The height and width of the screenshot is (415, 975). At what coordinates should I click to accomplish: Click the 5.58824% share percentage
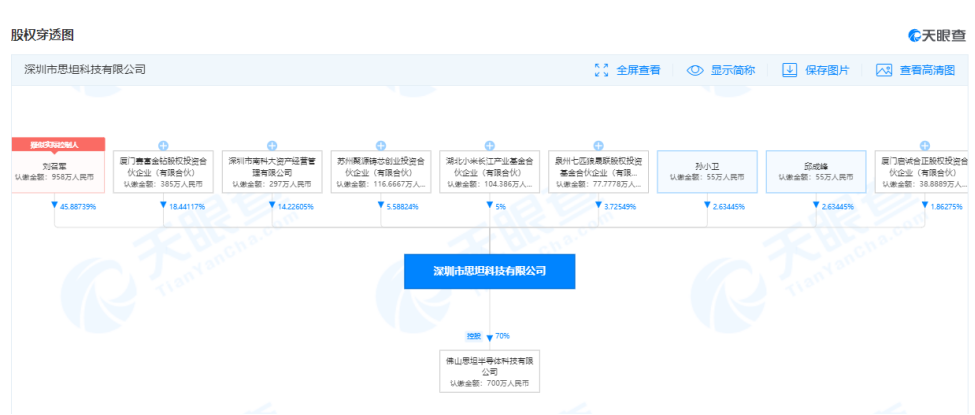click(x=402, y=207)
